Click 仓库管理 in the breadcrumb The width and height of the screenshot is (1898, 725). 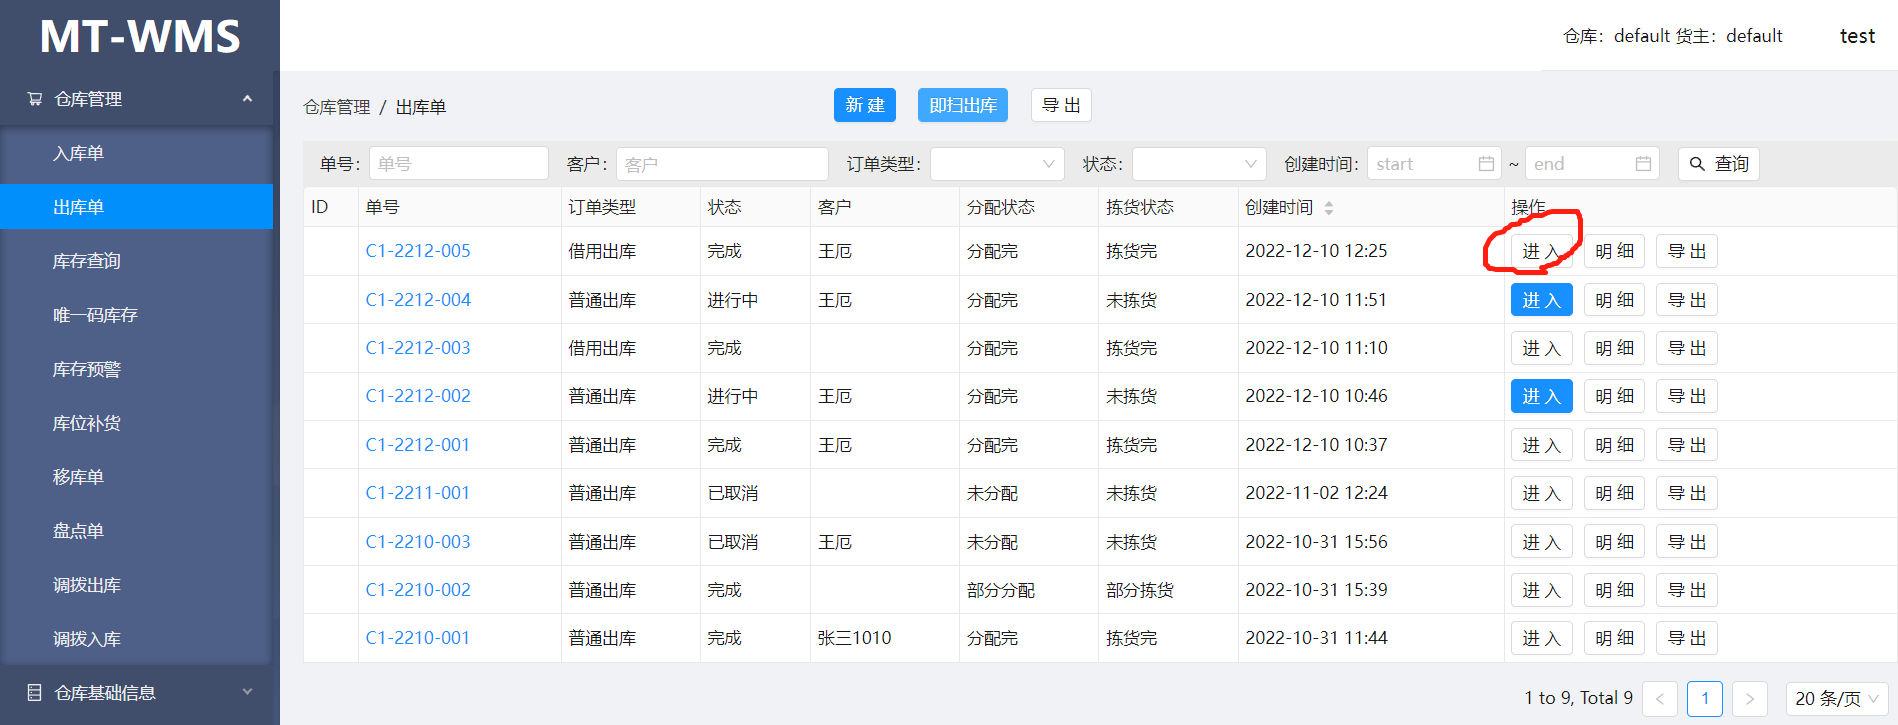[x=337, y=107]
